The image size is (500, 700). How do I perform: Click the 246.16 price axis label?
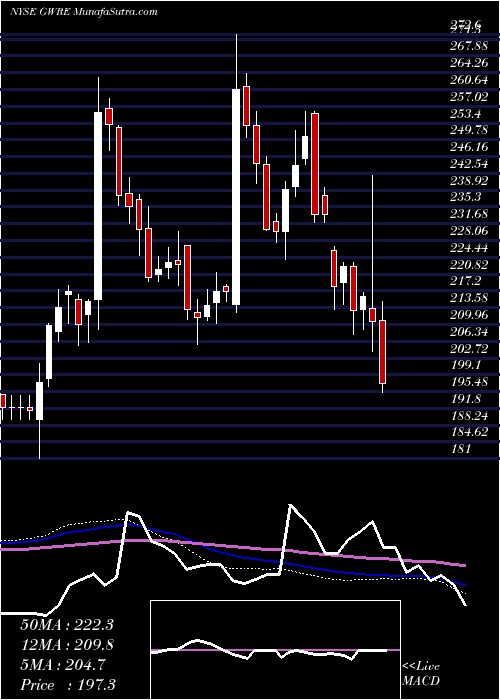pos(471,147)
